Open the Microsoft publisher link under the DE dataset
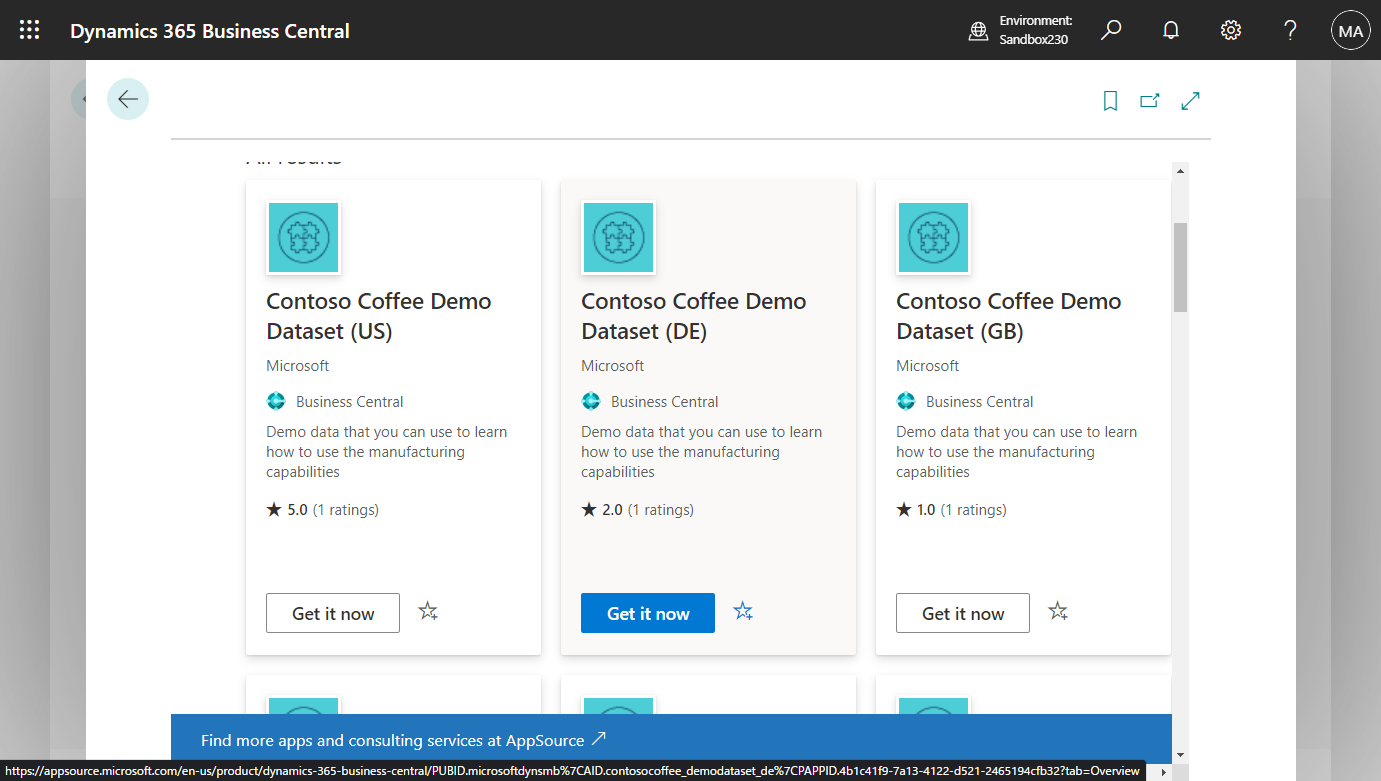The height and width of the screenshot is (781, 1381). tap(612, 365)
